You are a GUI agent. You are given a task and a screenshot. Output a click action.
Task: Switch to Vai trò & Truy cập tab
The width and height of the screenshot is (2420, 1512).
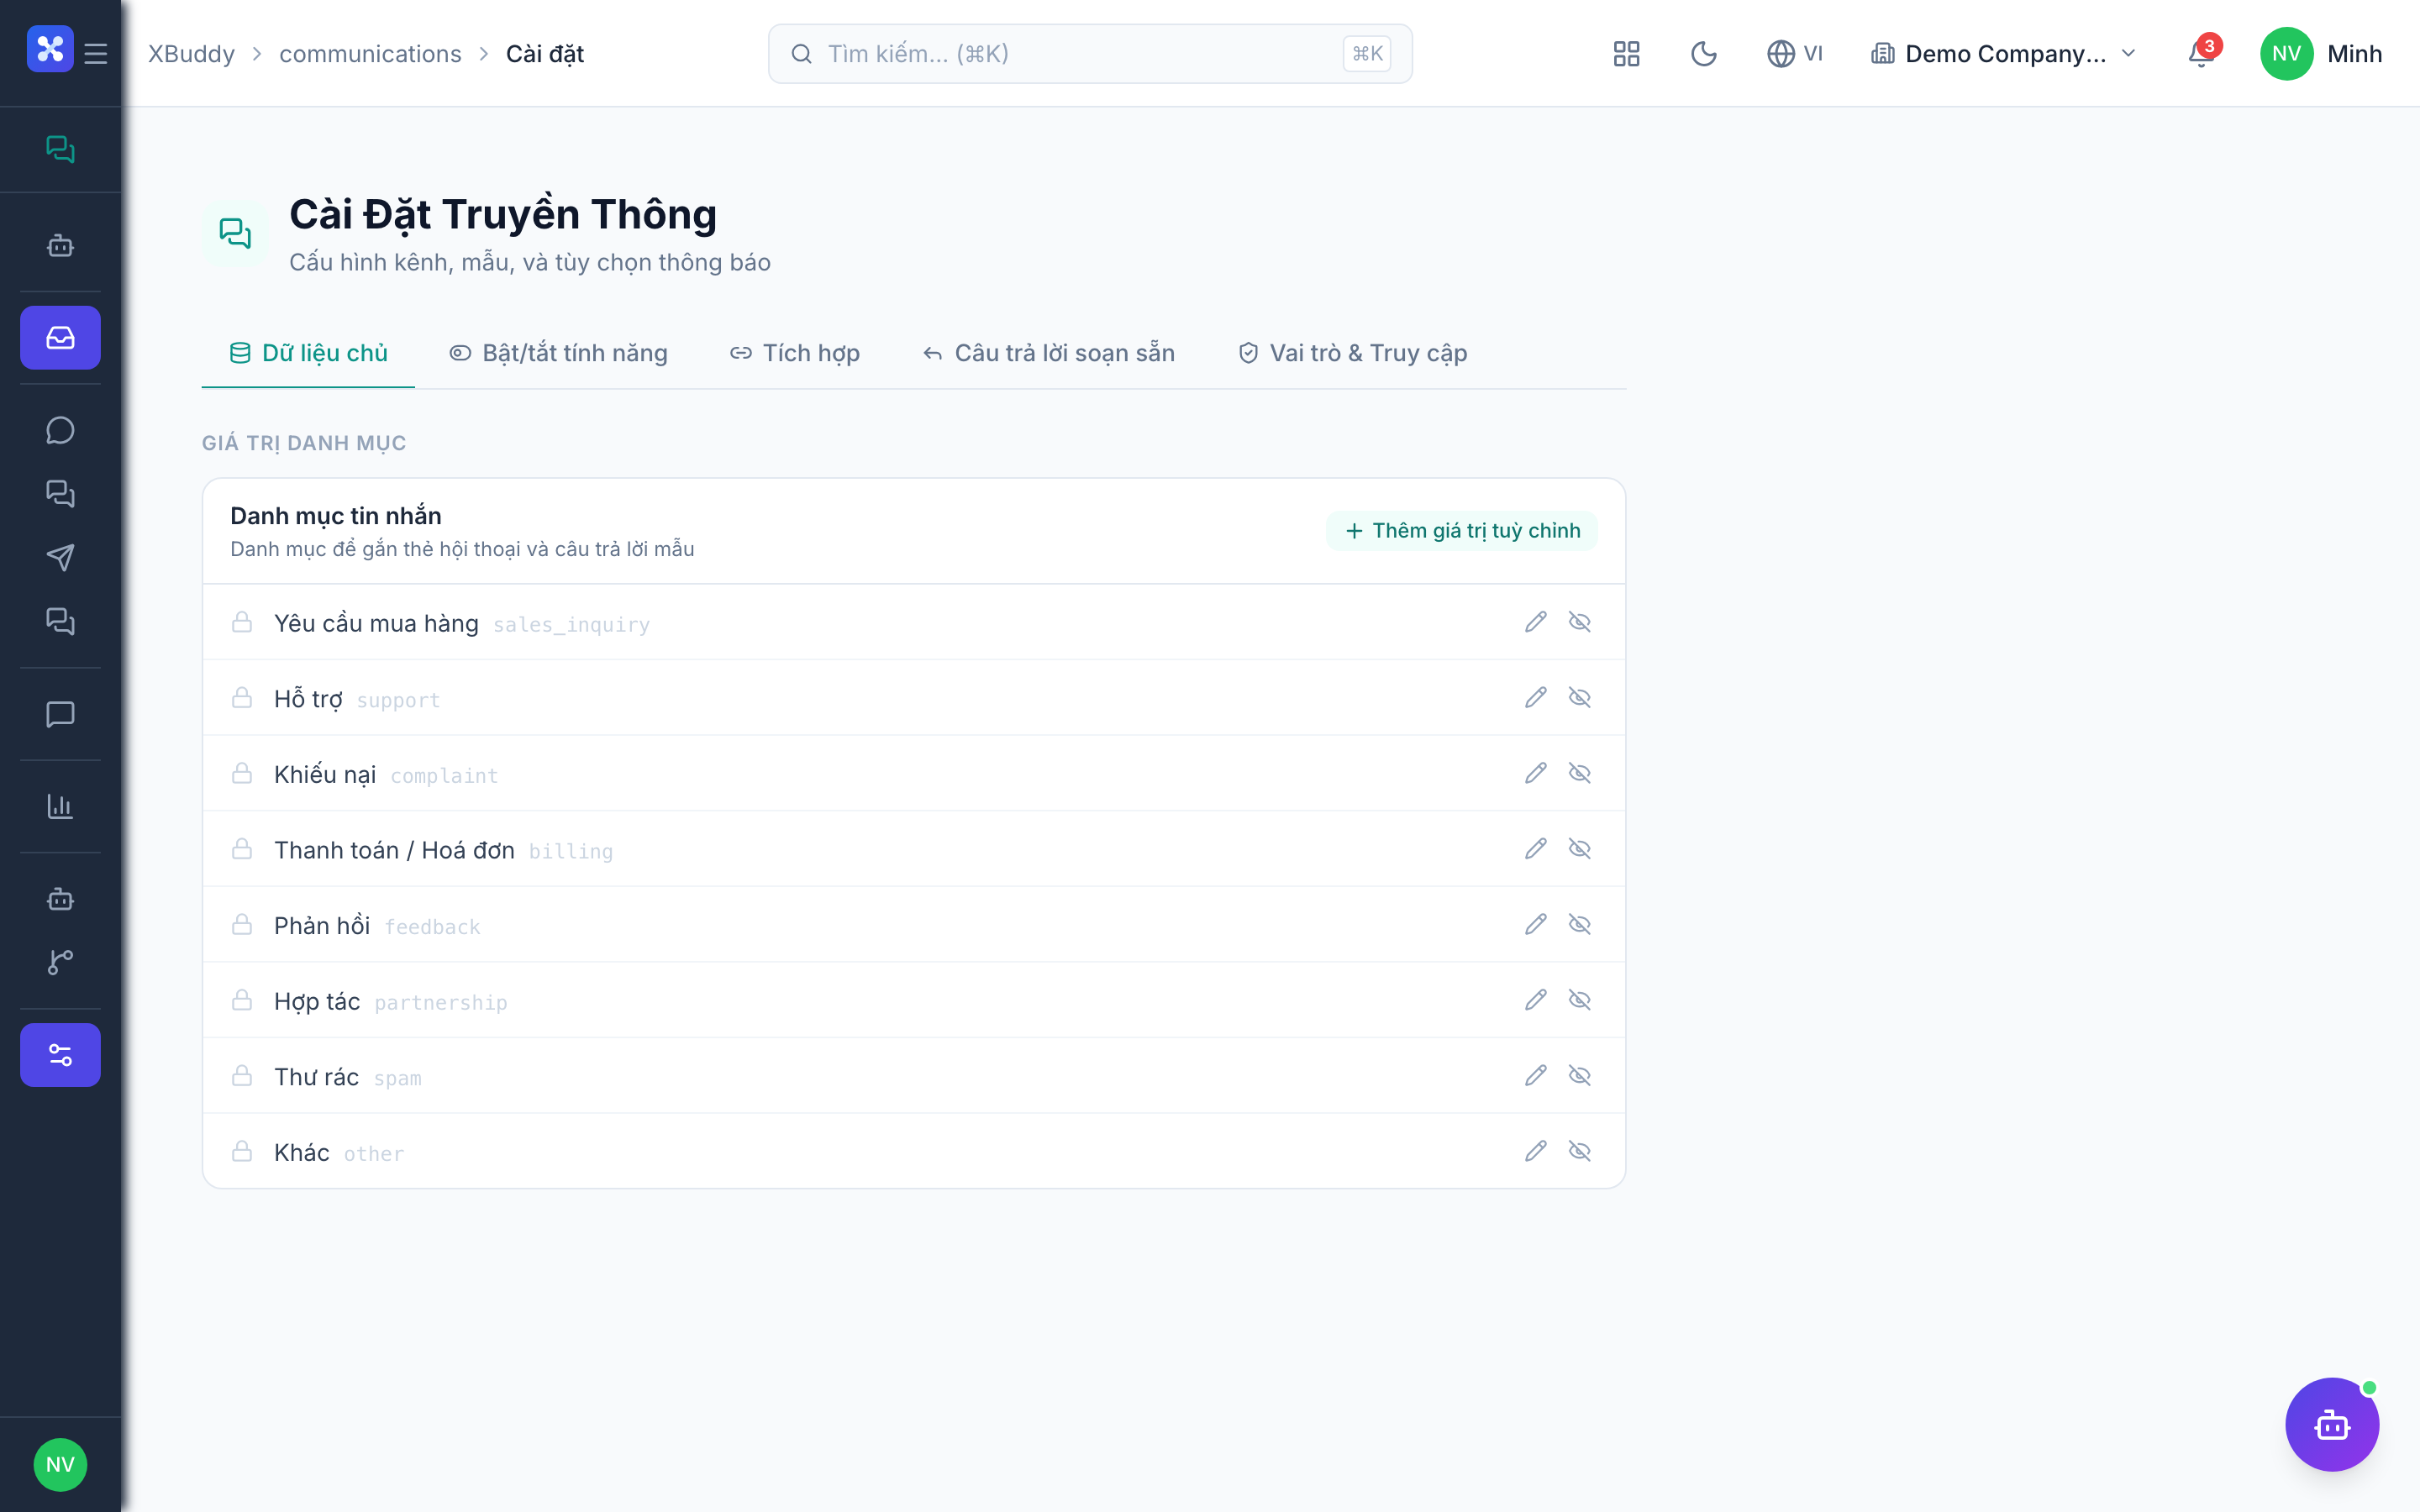click(1353, 353)
